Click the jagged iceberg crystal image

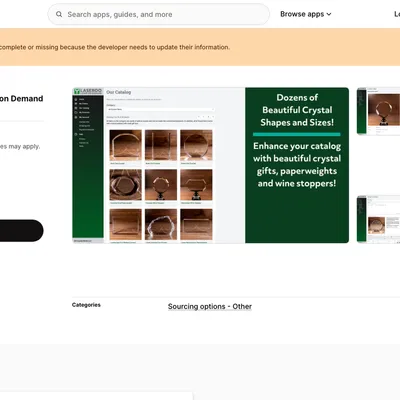coord(161,224)
